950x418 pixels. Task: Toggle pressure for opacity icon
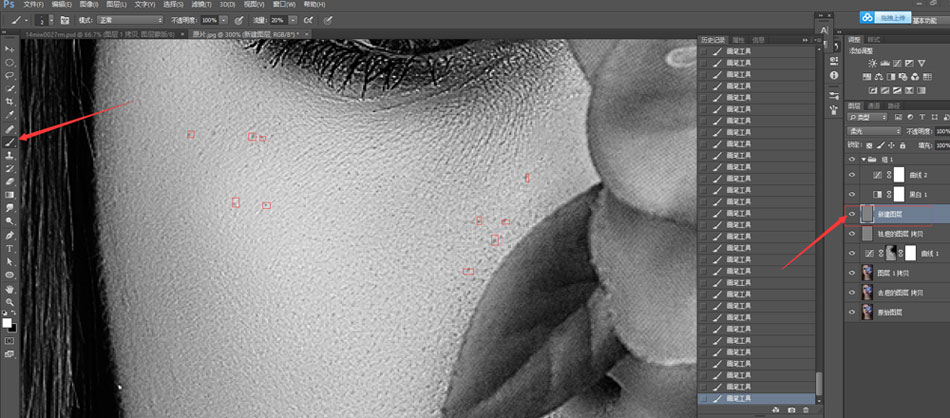coord(239,20)
